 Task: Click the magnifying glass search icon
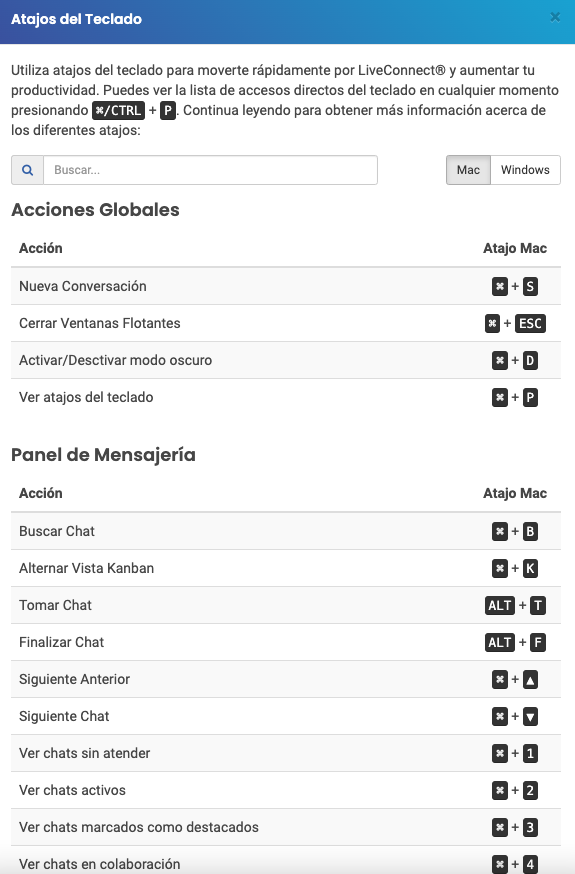click(27, 170)
